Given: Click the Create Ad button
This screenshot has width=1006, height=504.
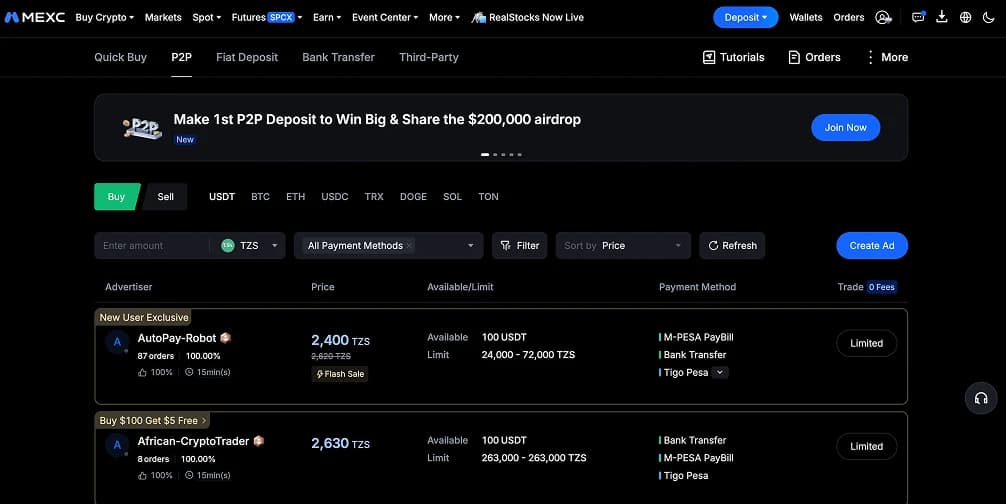Looking at the screenshot, I should pos(872,246).
